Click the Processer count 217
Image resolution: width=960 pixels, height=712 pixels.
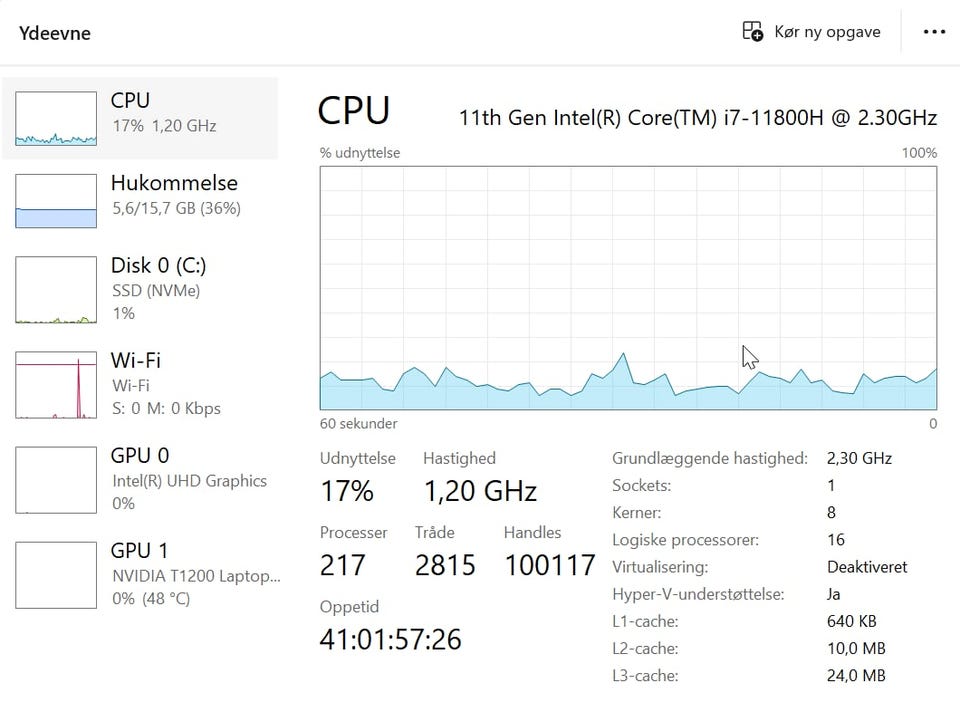(x=343, y=565)
